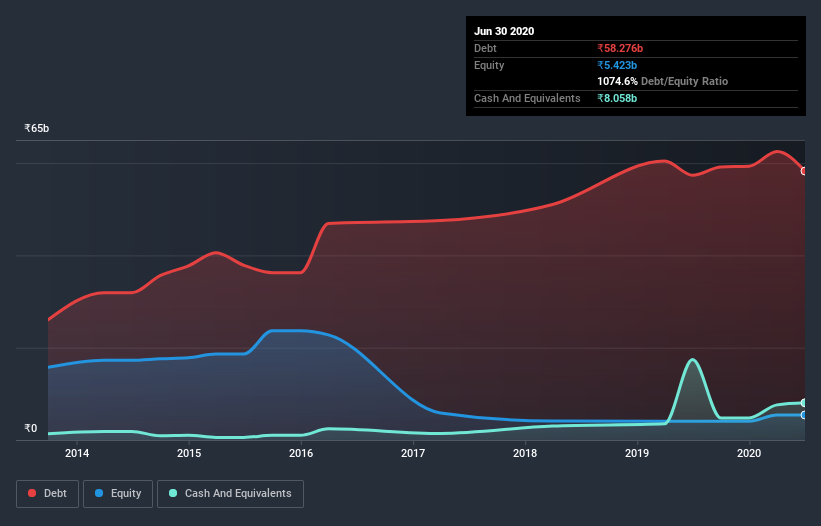Click the ₹5.423b equity value
The height and width of the screenshot is (526, 821).
[x=617, y=65]
